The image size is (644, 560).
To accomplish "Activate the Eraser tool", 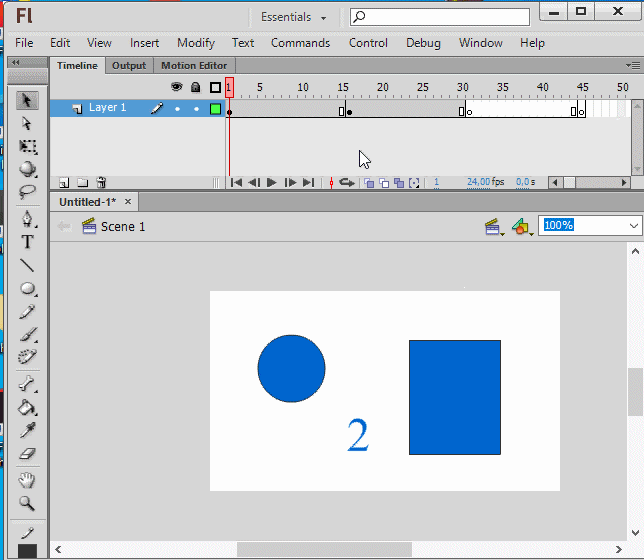I will pyautogui.click(x=27, y=454).
